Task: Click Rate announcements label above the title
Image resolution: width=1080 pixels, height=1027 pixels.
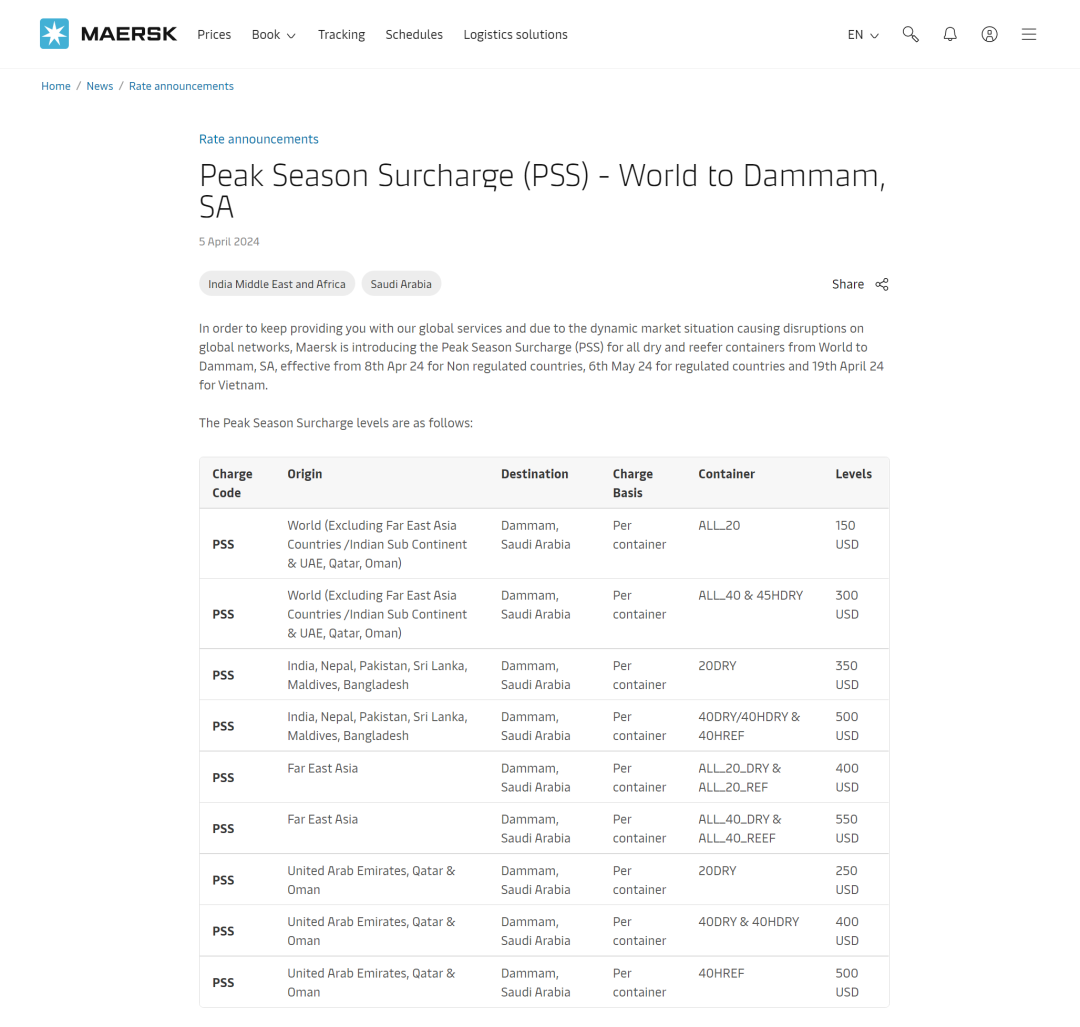Action: [x=258, y=139]
